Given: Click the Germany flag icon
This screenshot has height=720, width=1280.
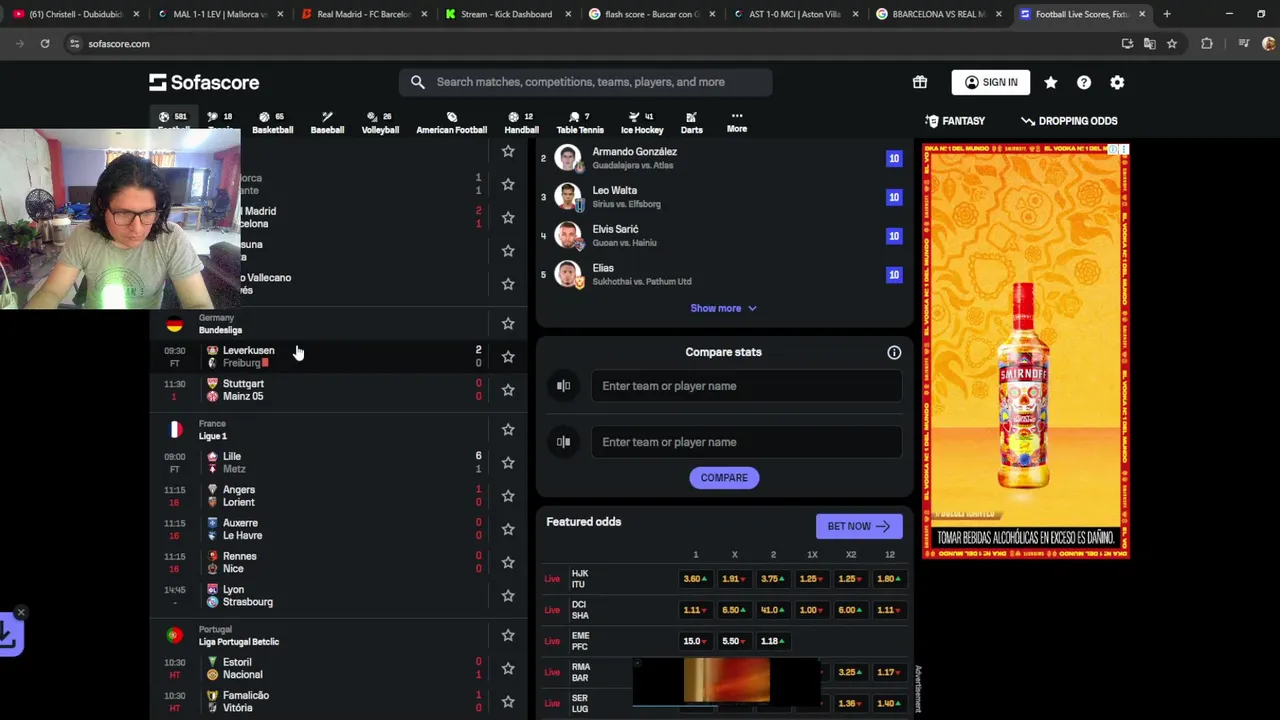Looking at the screenshot, I should click(175, 324).
